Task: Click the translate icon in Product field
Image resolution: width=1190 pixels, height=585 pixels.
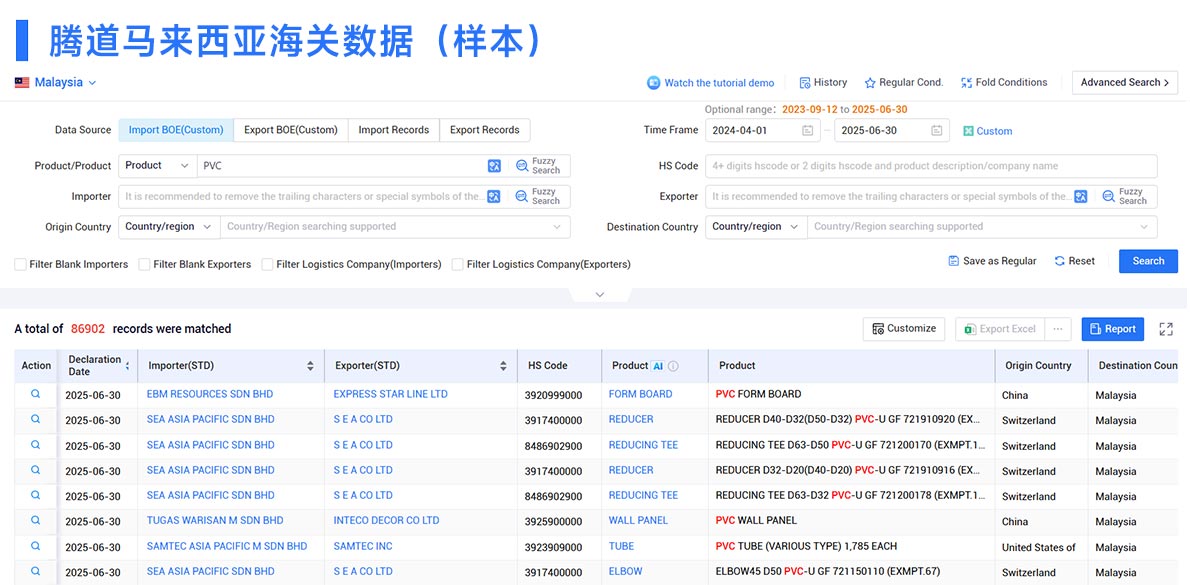Action: [x=494, y=165]
